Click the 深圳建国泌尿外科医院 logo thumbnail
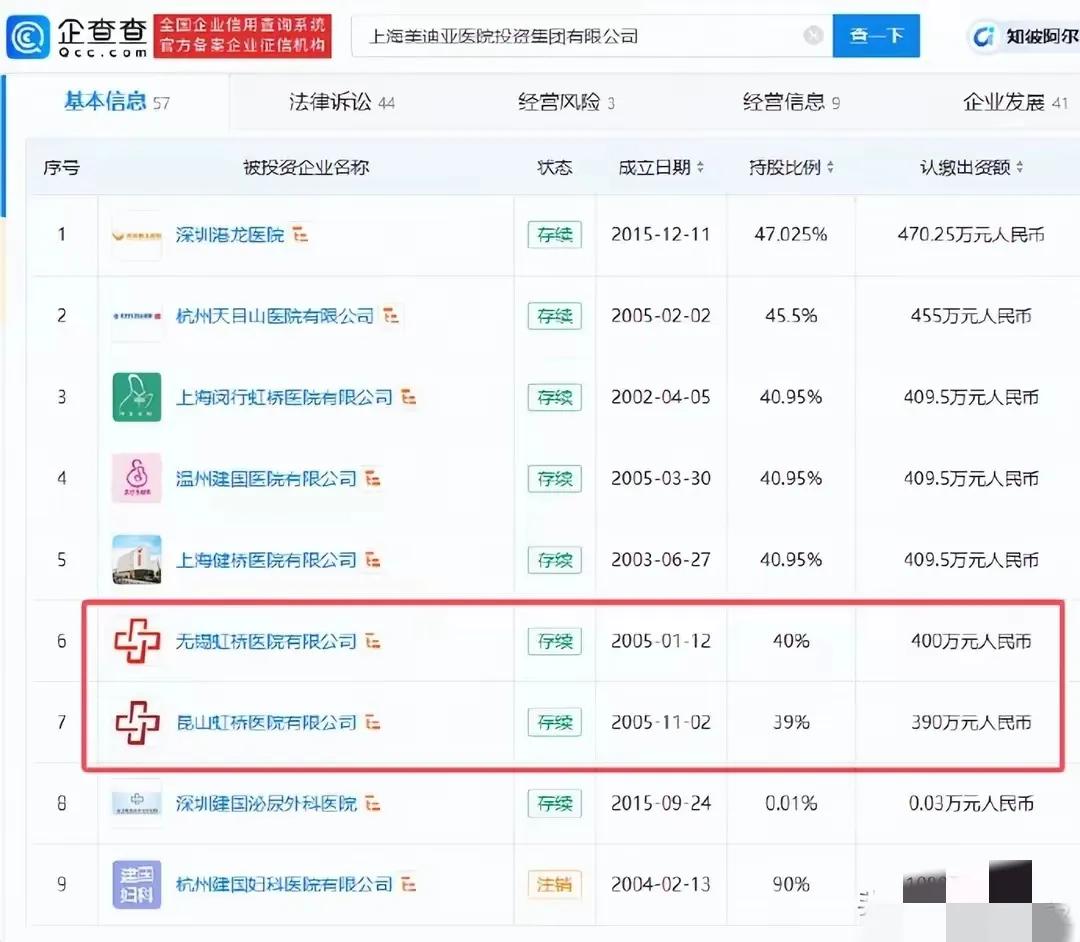This screenshot has width=1080, height=942. [x=136, y=804]
